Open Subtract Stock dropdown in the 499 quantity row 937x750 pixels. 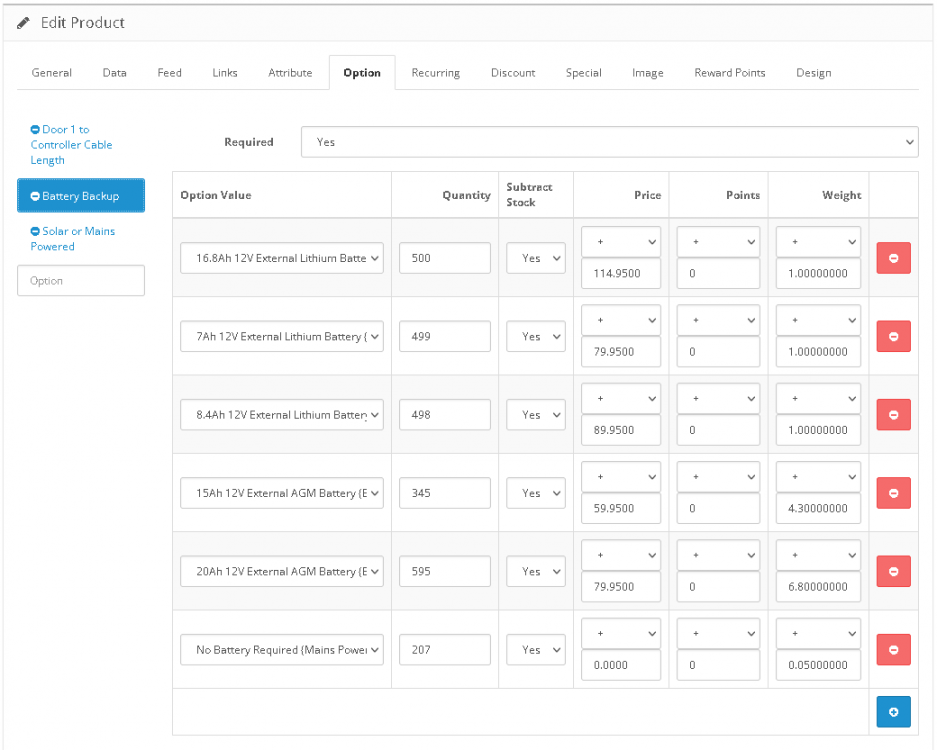[535, 336]
